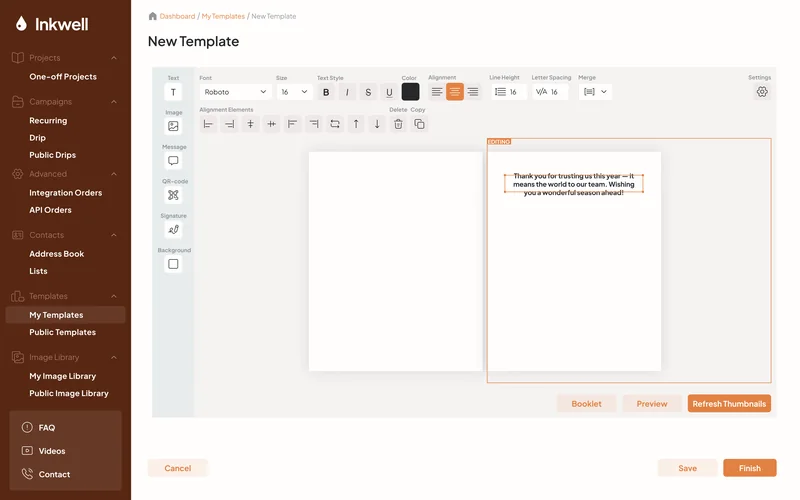
Task: Go to home via breadcrumb icon
Action: (x=152, y=16)
